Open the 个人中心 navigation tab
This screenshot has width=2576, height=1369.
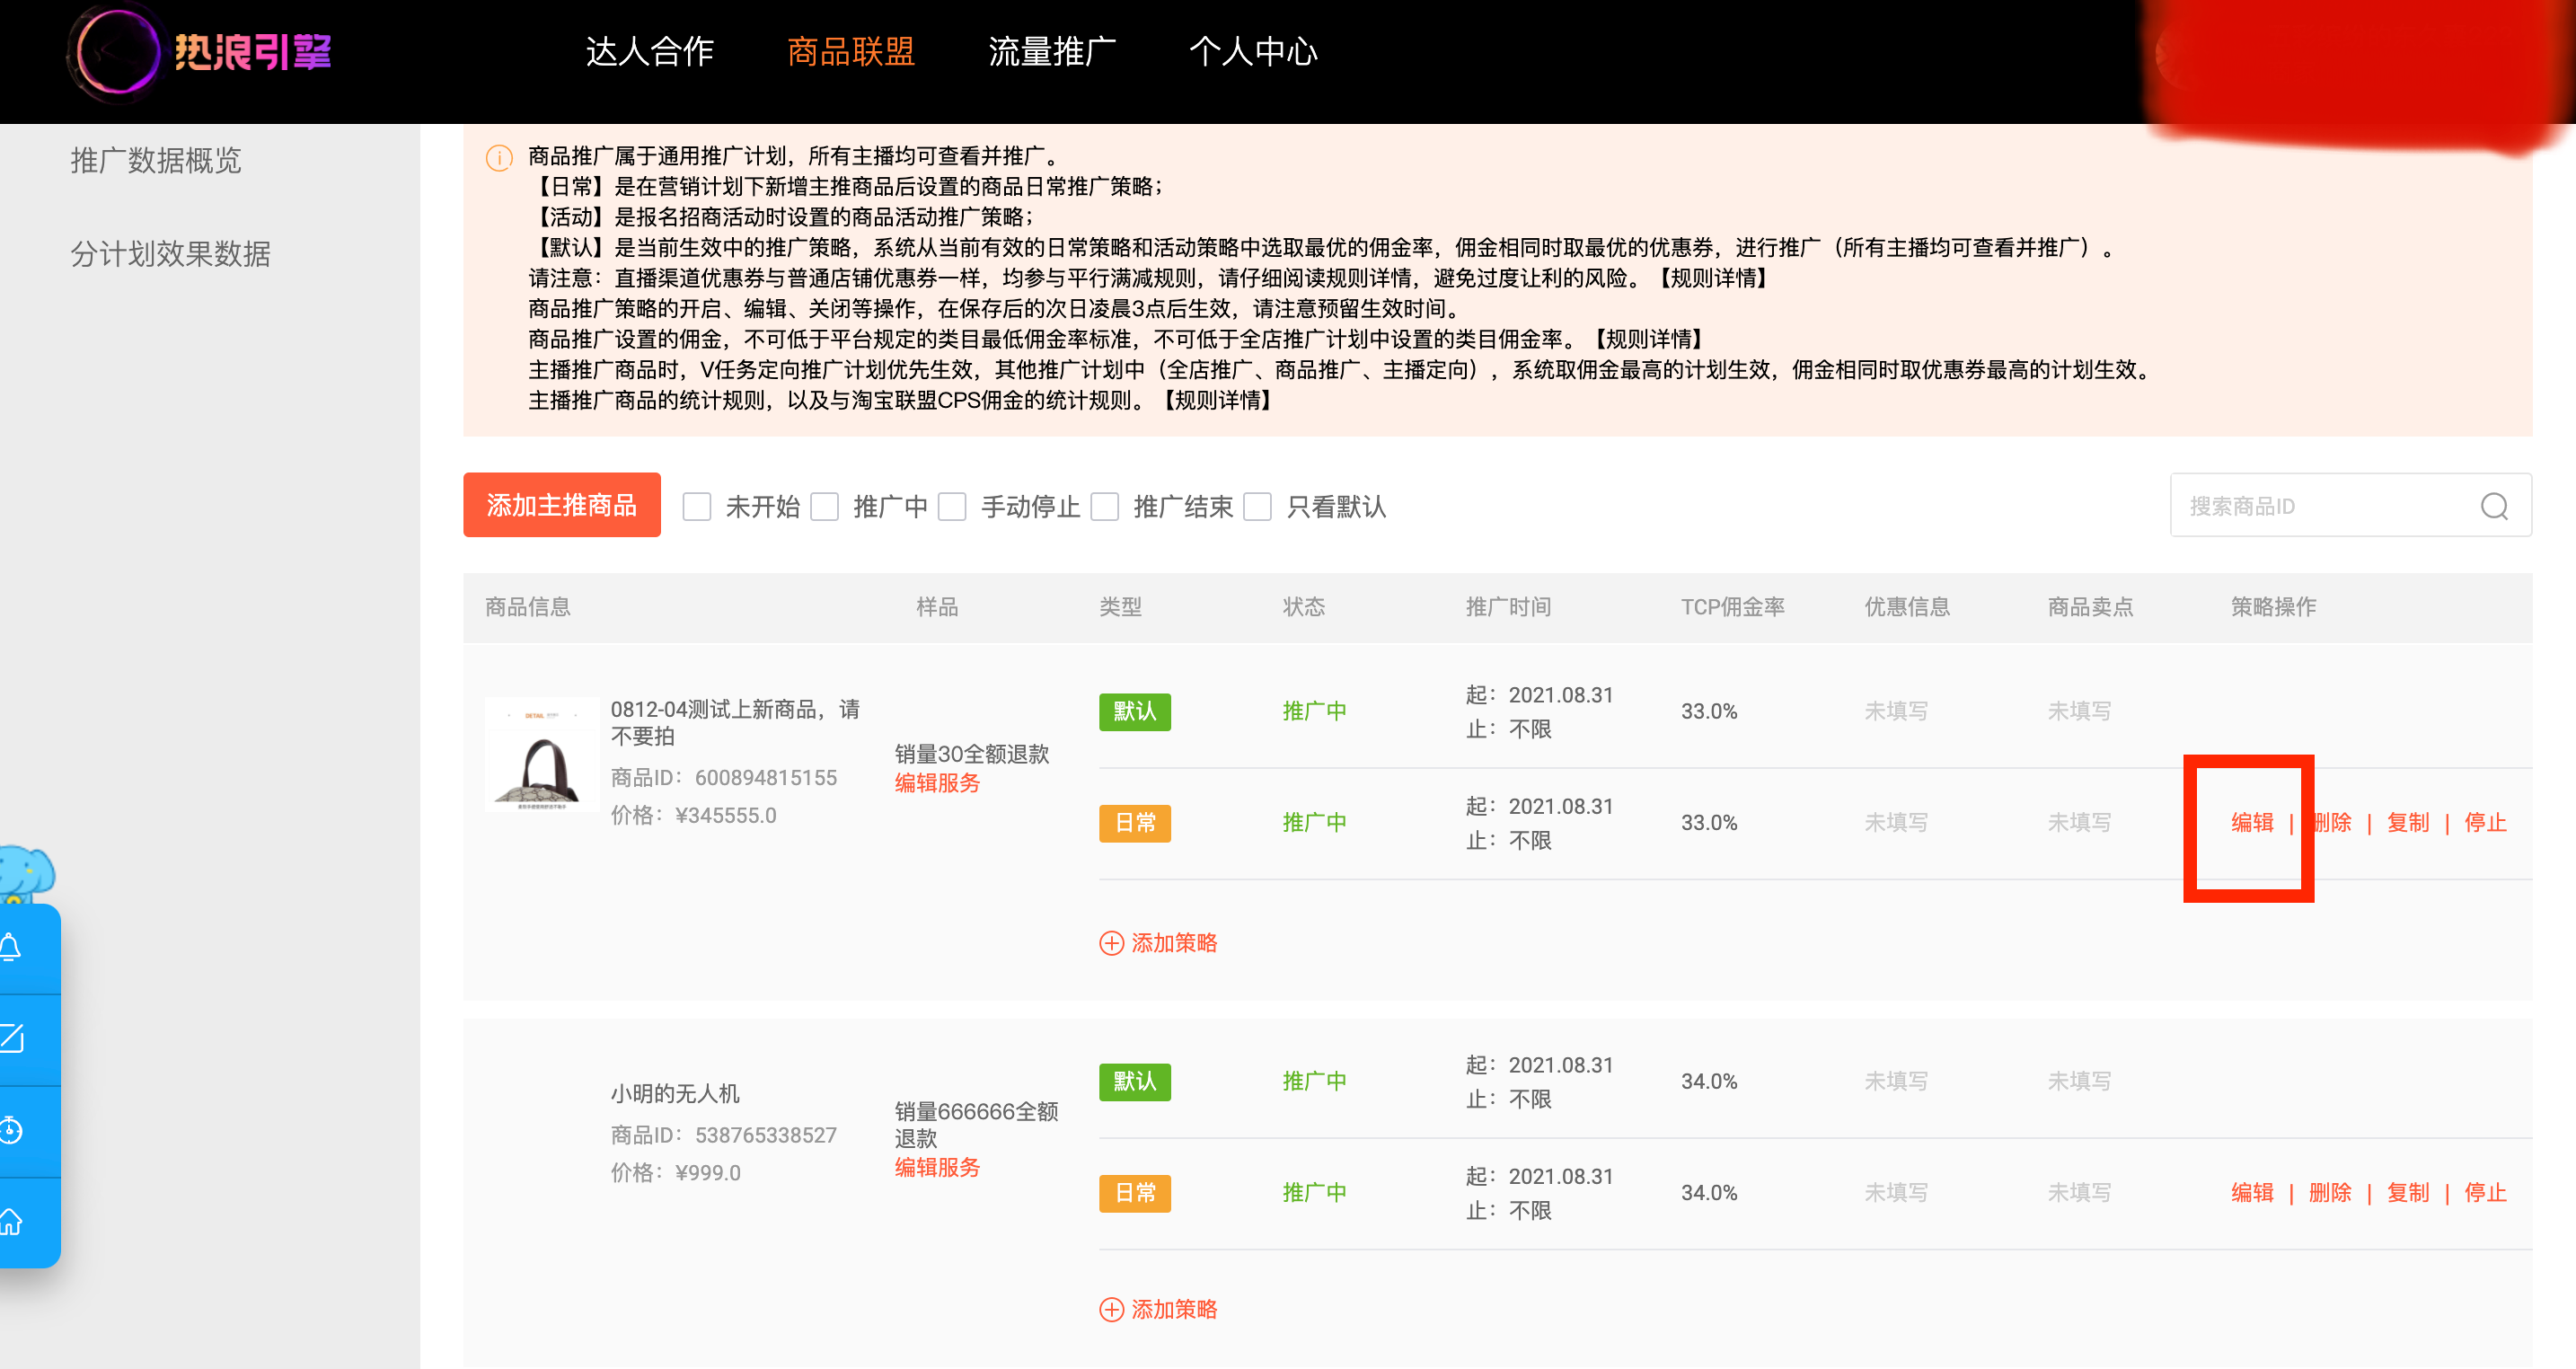[x=1253, y=52]
